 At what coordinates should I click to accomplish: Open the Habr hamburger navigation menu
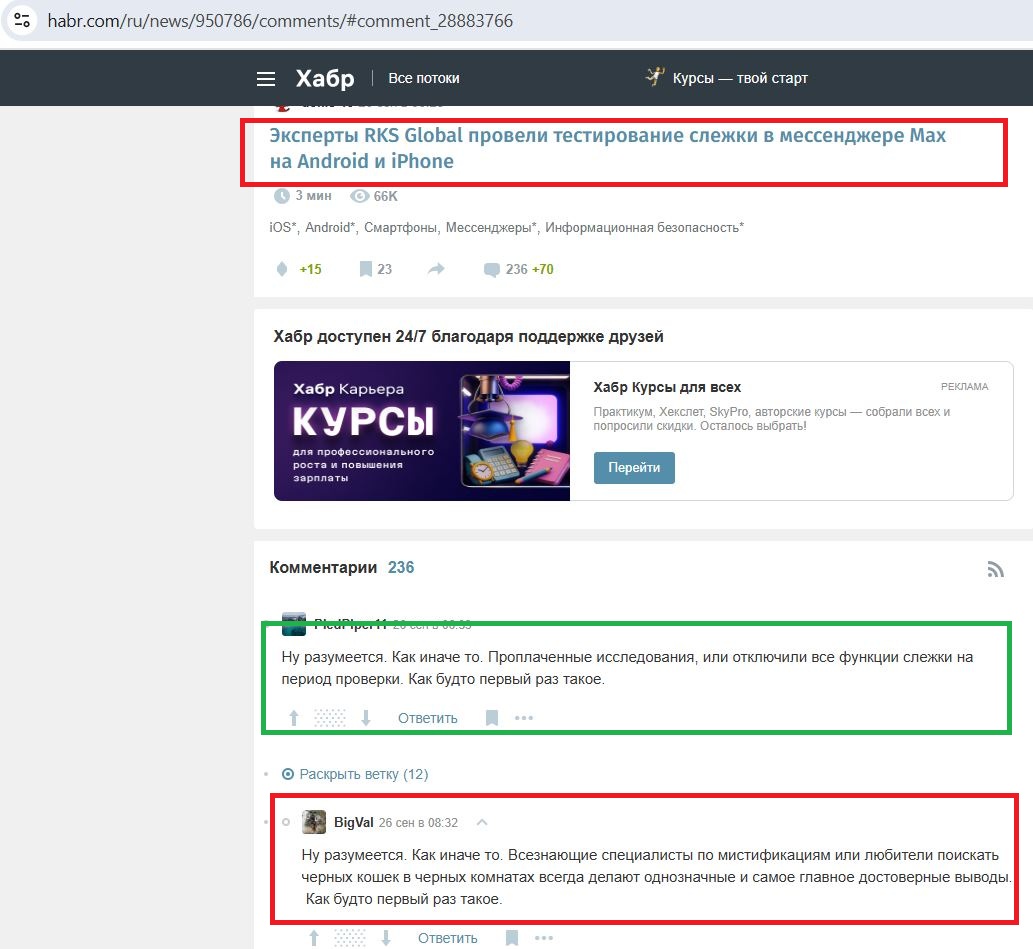point(265,78)
